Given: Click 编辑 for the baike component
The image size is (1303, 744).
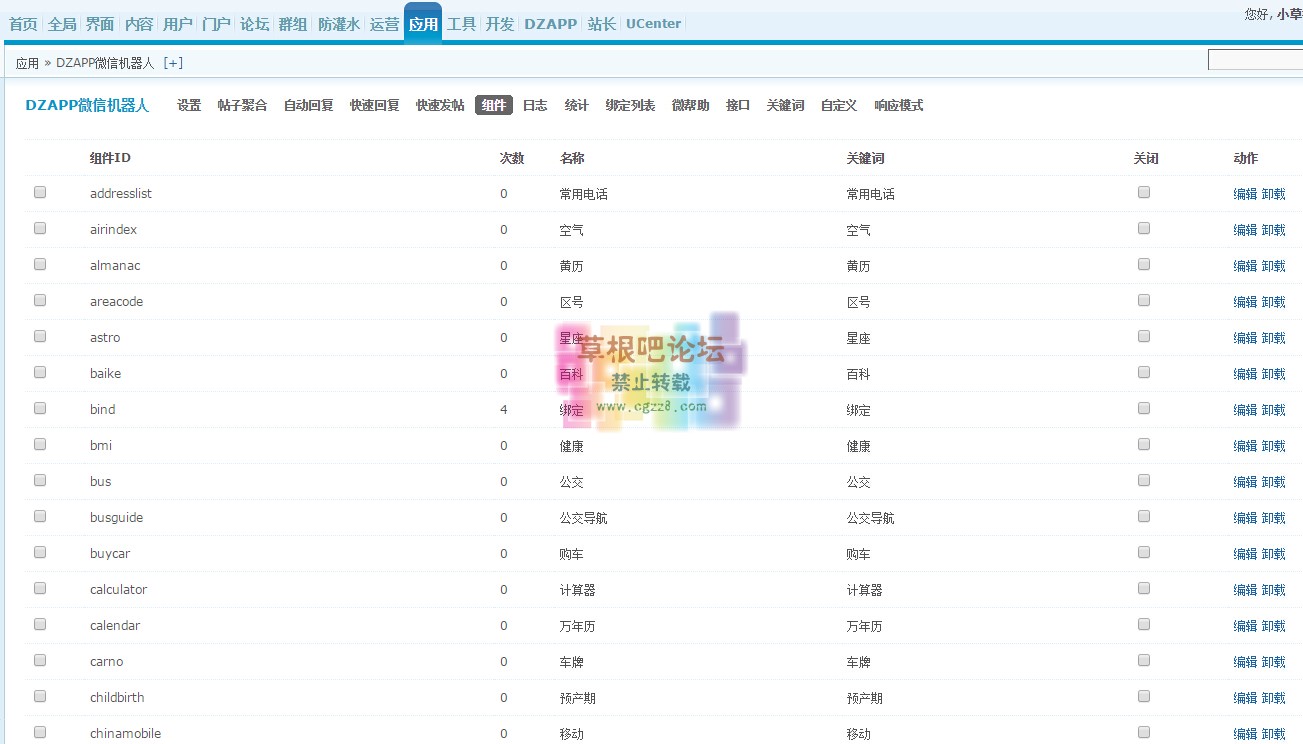Looking at the screenshot, I should pyautogui.click(x=1244, y=373).
